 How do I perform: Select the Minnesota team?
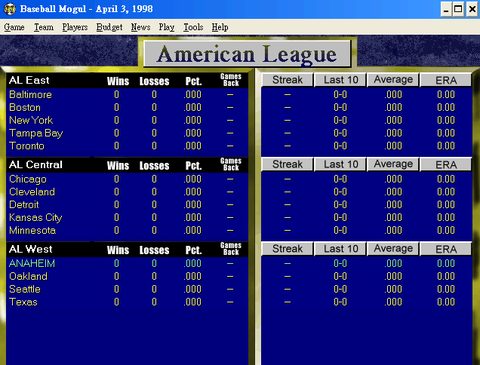[x=32, y=230]
